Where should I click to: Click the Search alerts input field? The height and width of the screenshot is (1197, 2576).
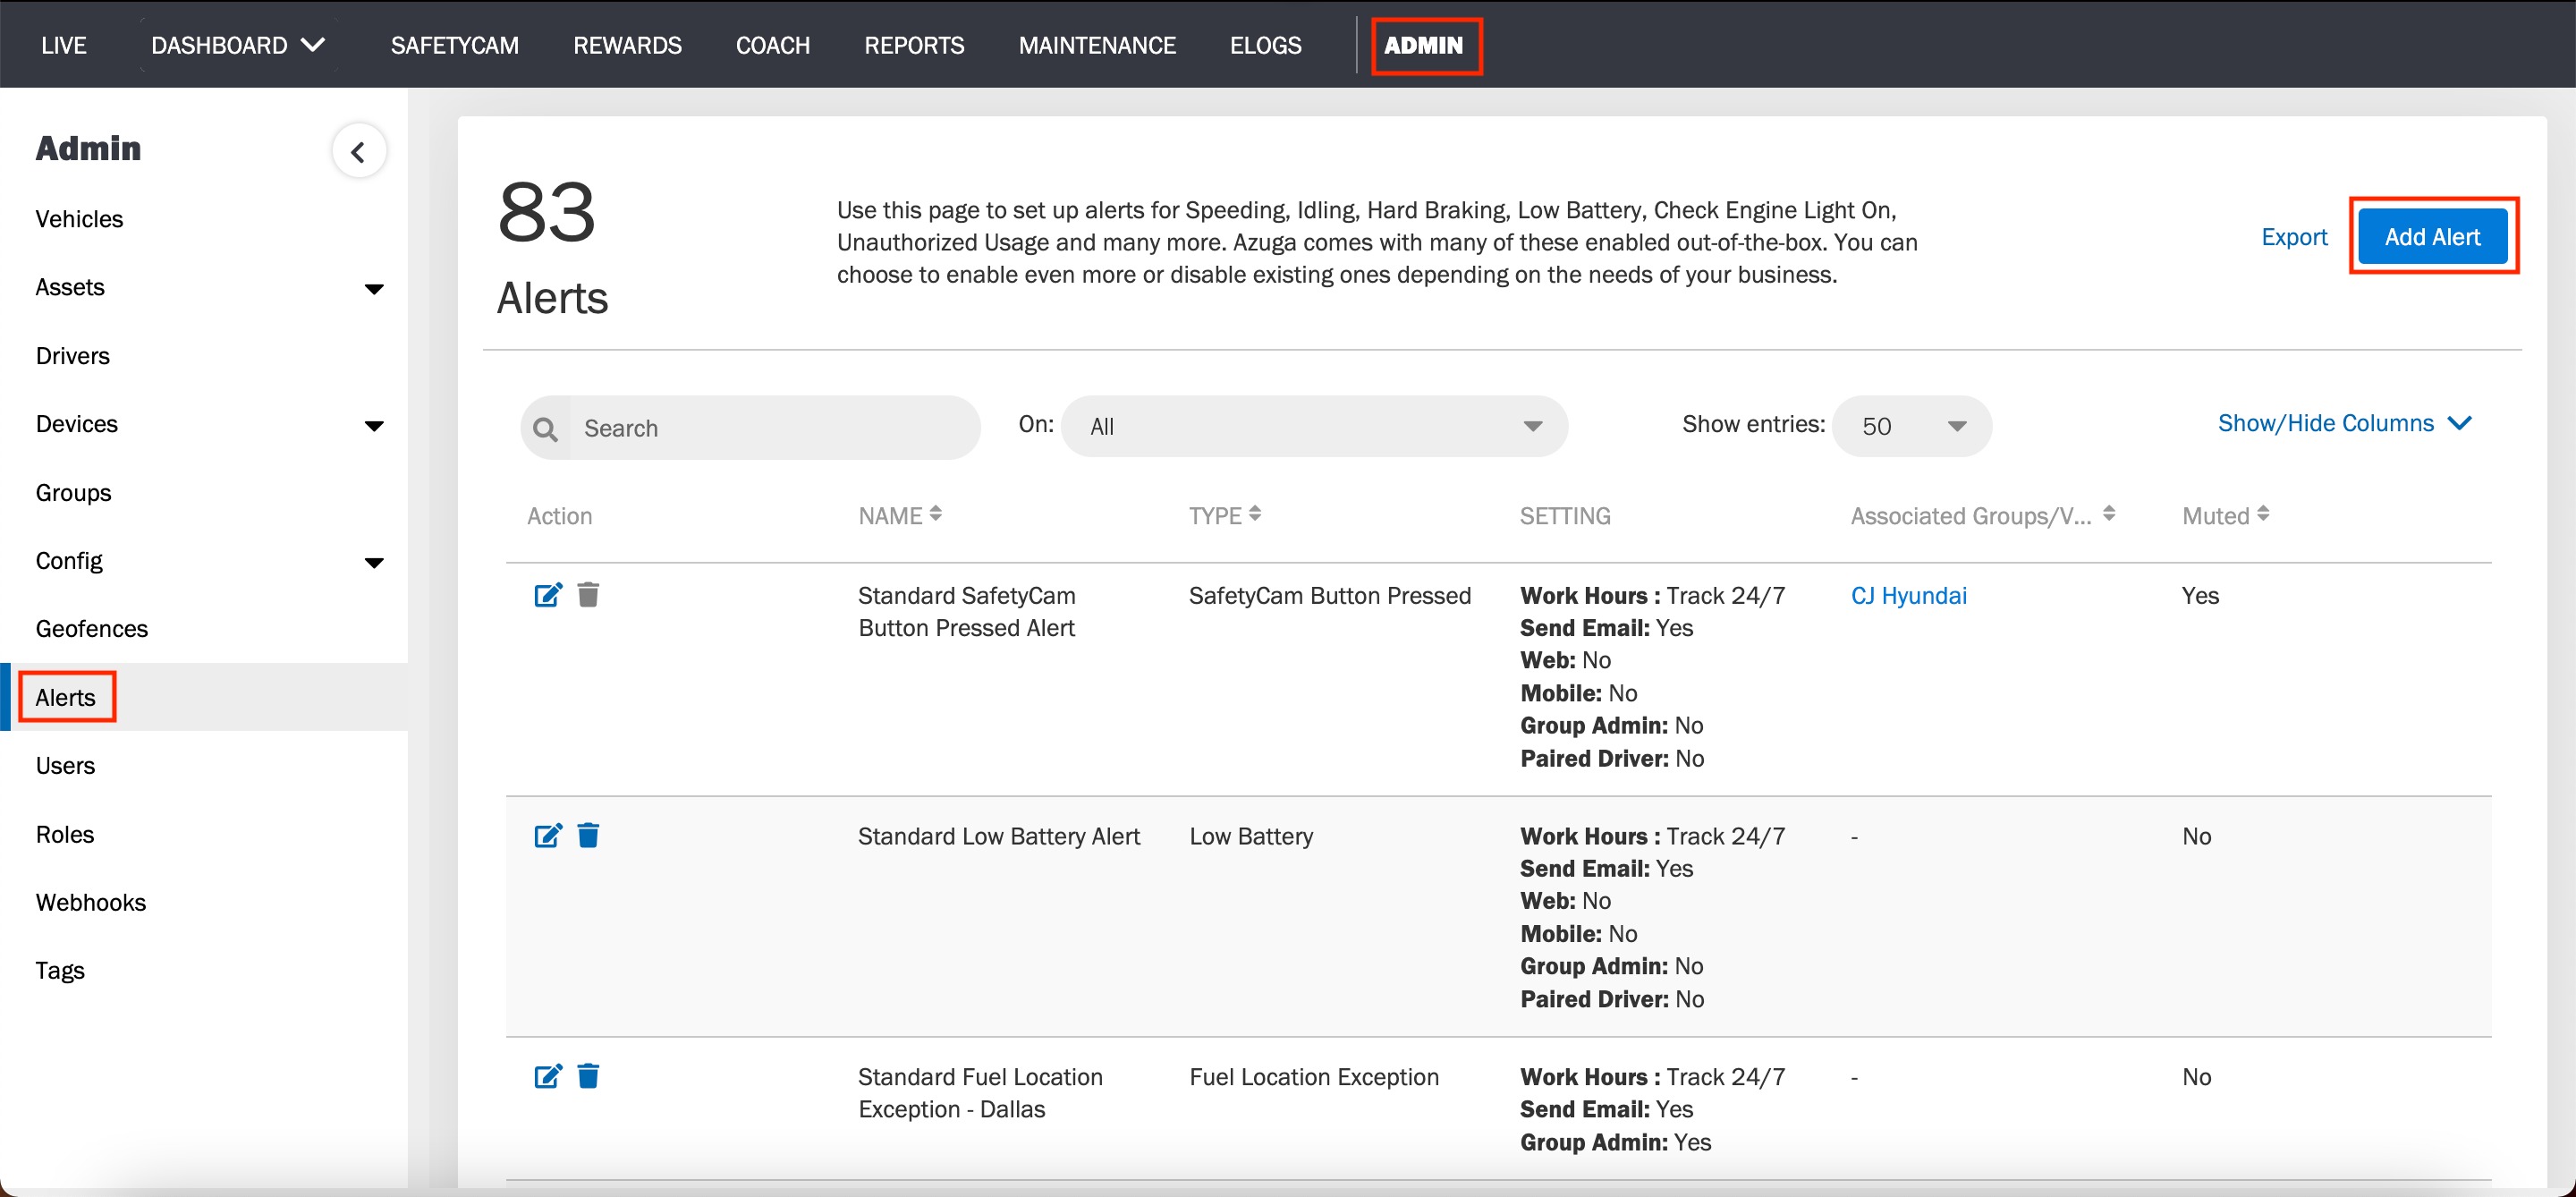773,428
